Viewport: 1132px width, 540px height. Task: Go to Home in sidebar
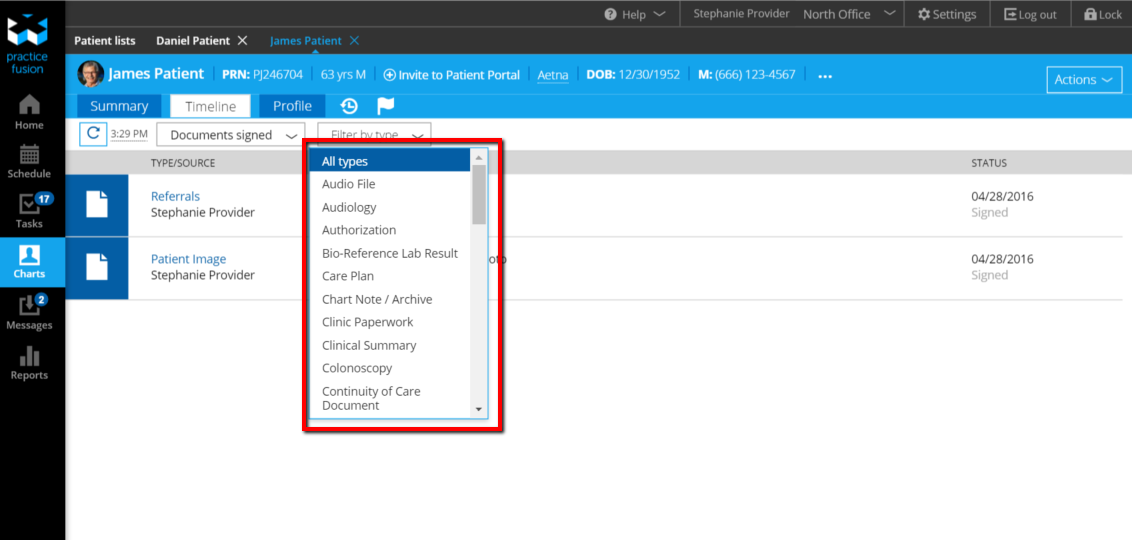point(29,113)
